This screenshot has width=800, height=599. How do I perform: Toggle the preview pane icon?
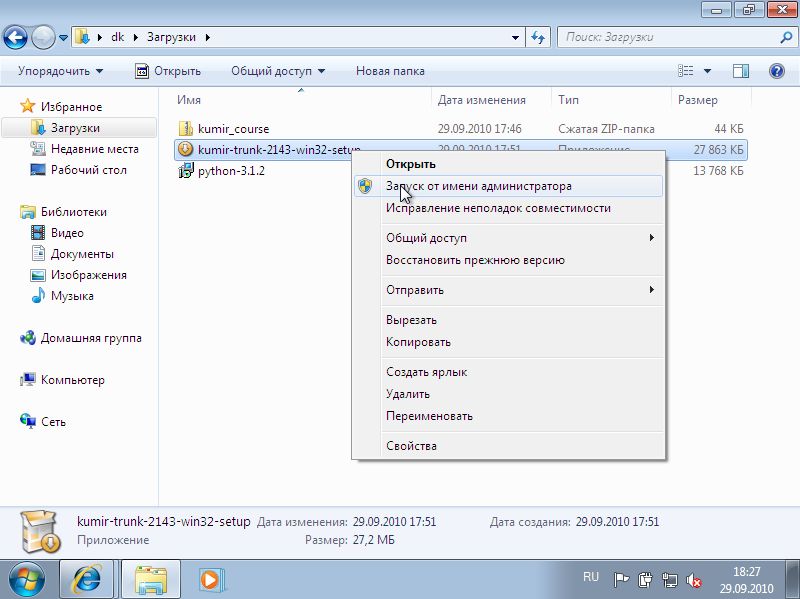[x=741, y=71]
